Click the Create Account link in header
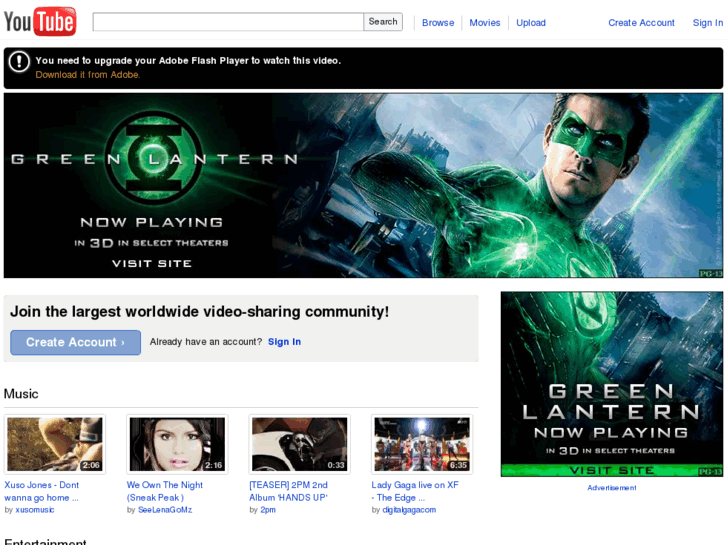 (x=641, y=23)
